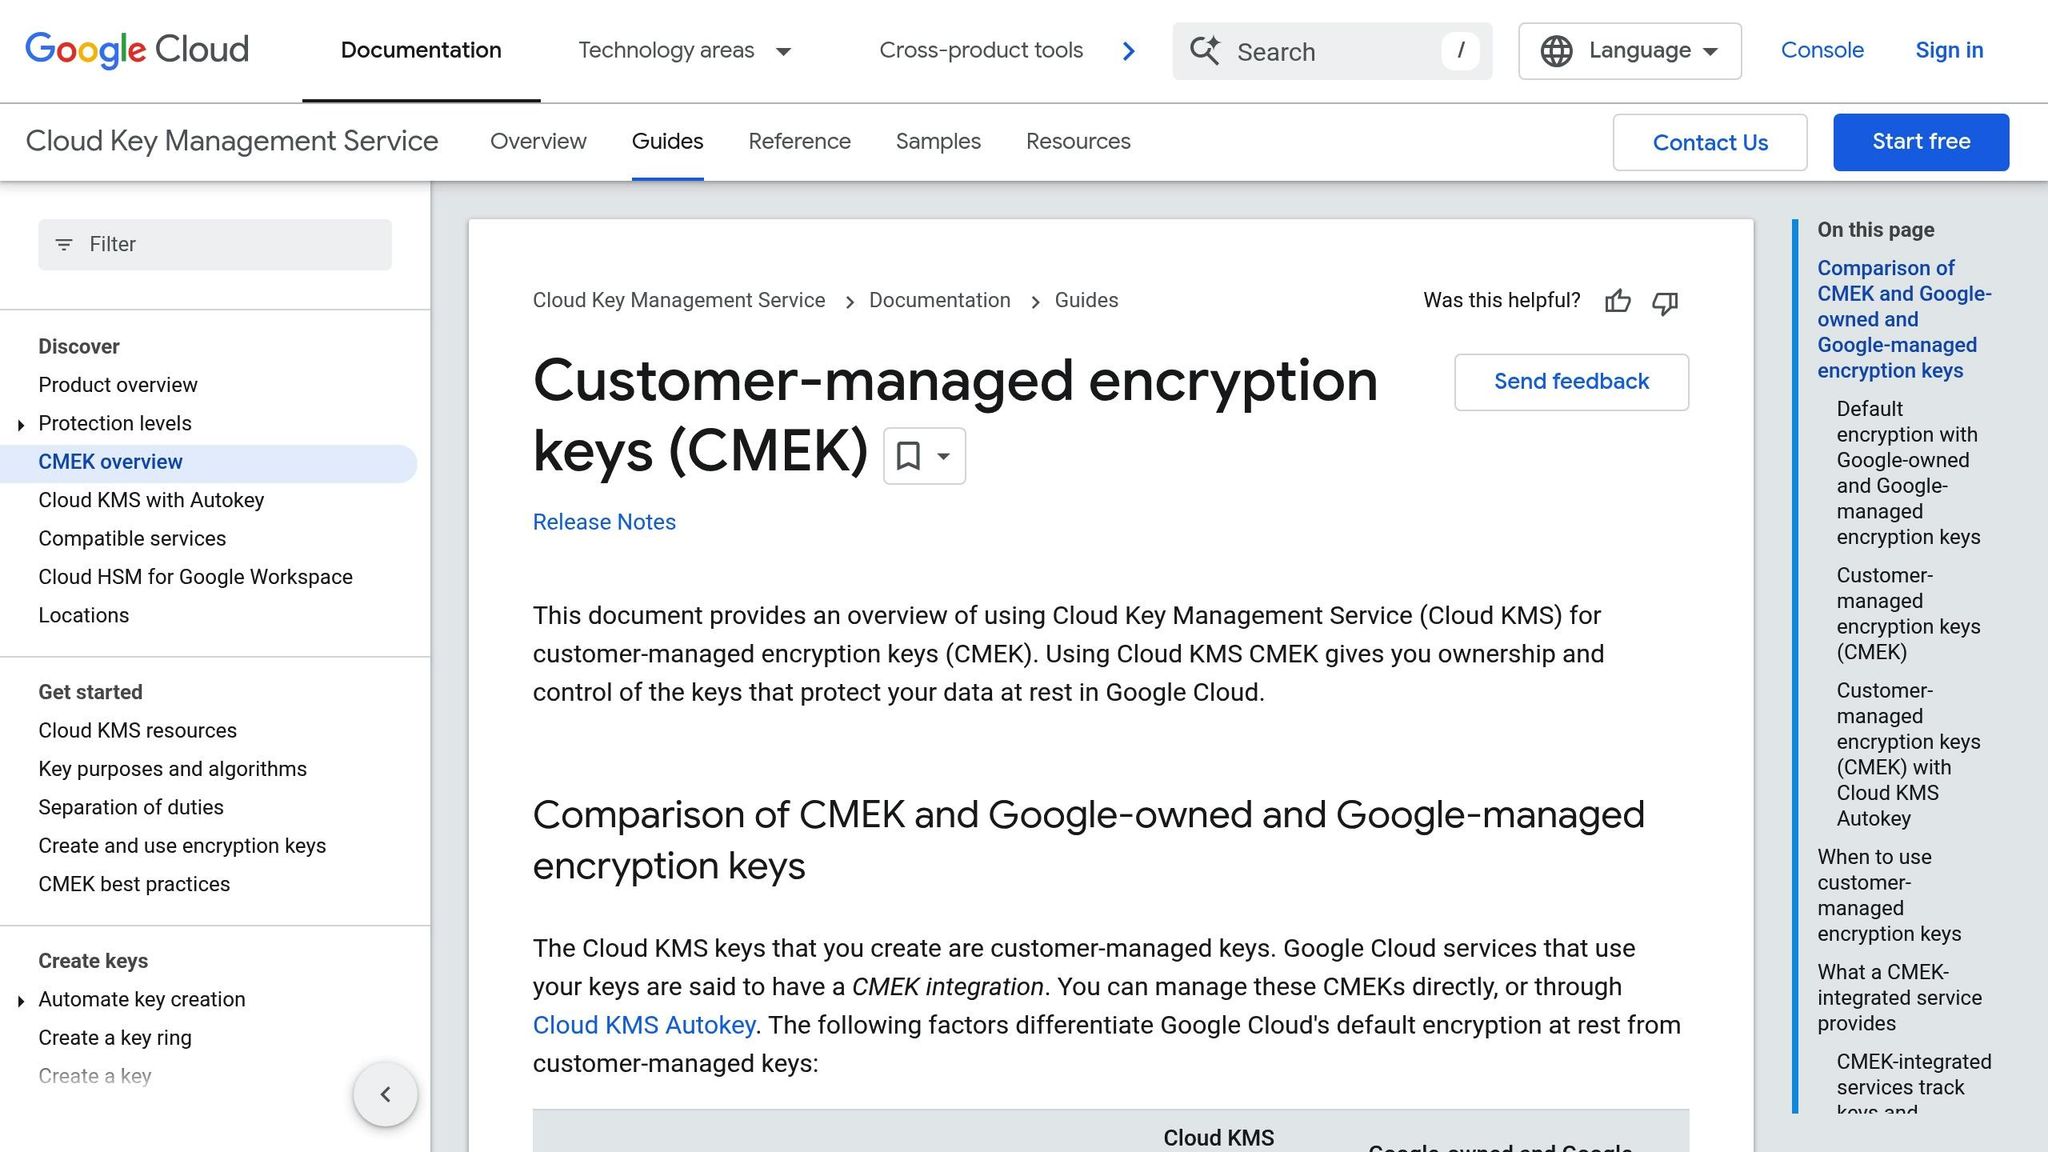Screen dimensions: 2048x1152
Task: Click the Get started sidebar section heading
Action: [x=90, y=693]
